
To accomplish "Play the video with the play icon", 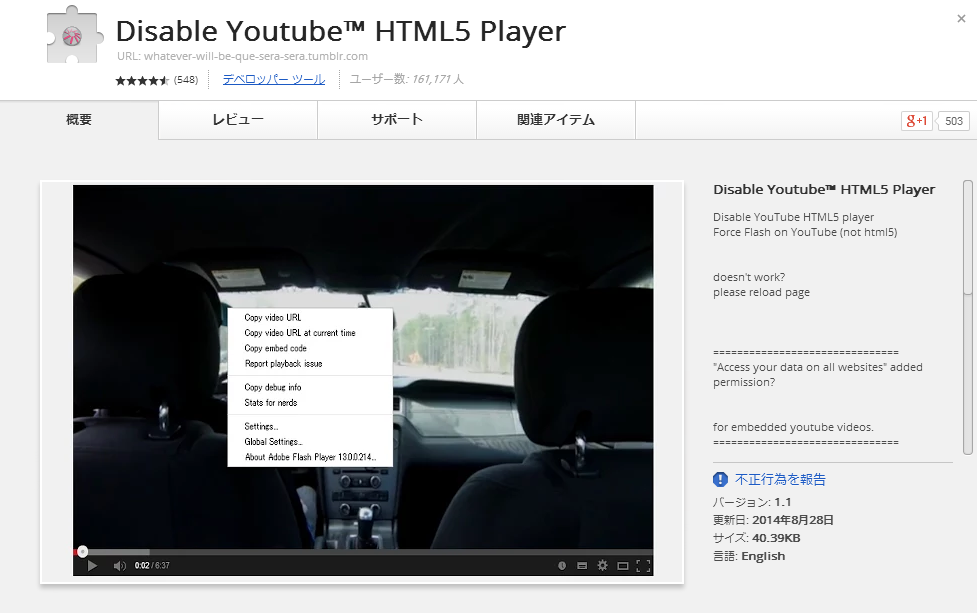I will coord(92,566).
